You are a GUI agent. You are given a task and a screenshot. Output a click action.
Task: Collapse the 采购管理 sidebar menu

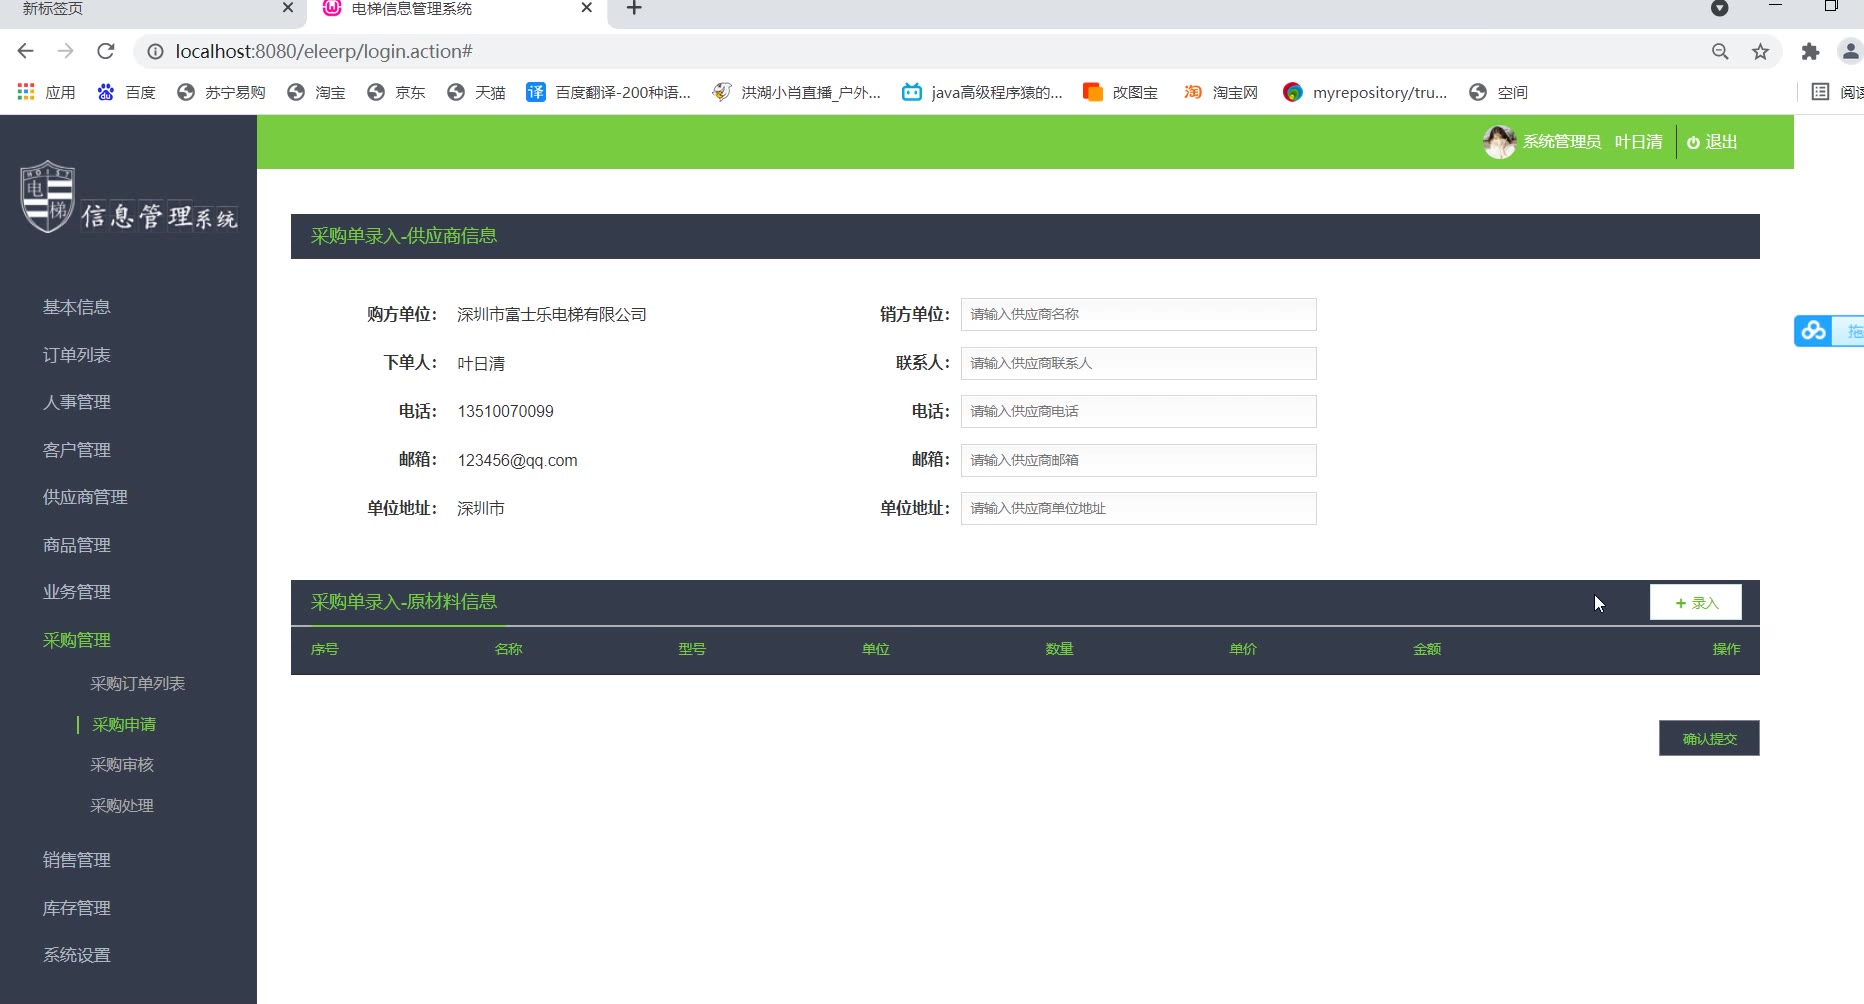coord(77,640)
